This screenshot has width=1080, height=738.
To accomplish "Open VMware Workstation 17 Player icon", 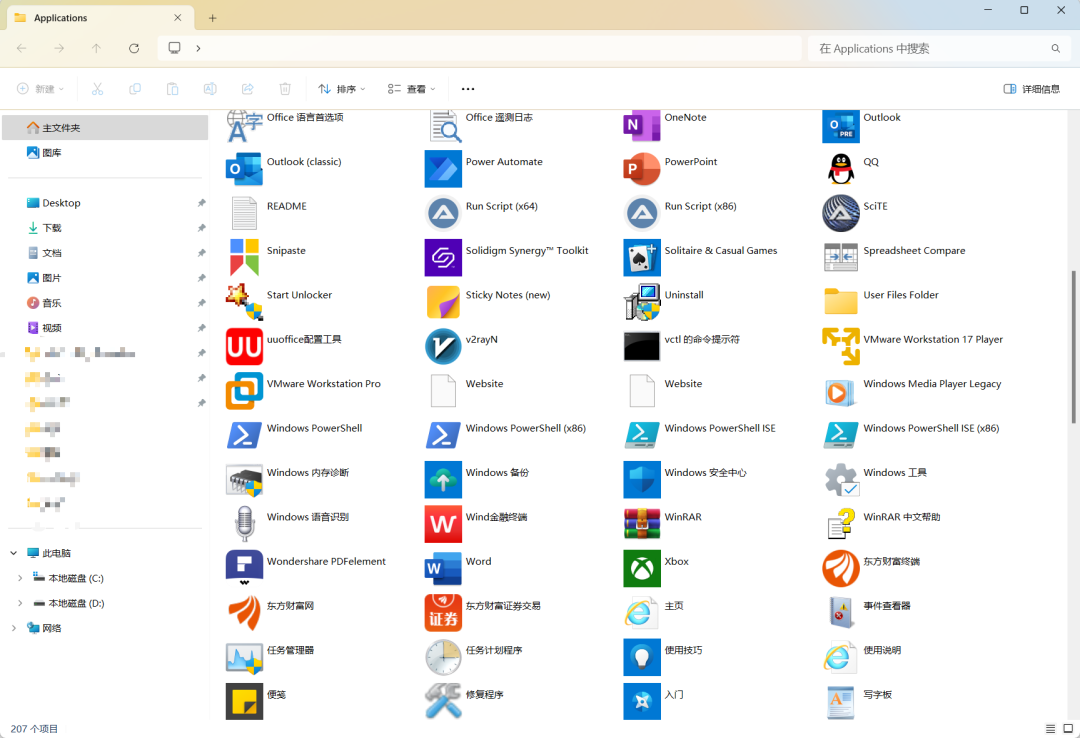I will 840,346.
